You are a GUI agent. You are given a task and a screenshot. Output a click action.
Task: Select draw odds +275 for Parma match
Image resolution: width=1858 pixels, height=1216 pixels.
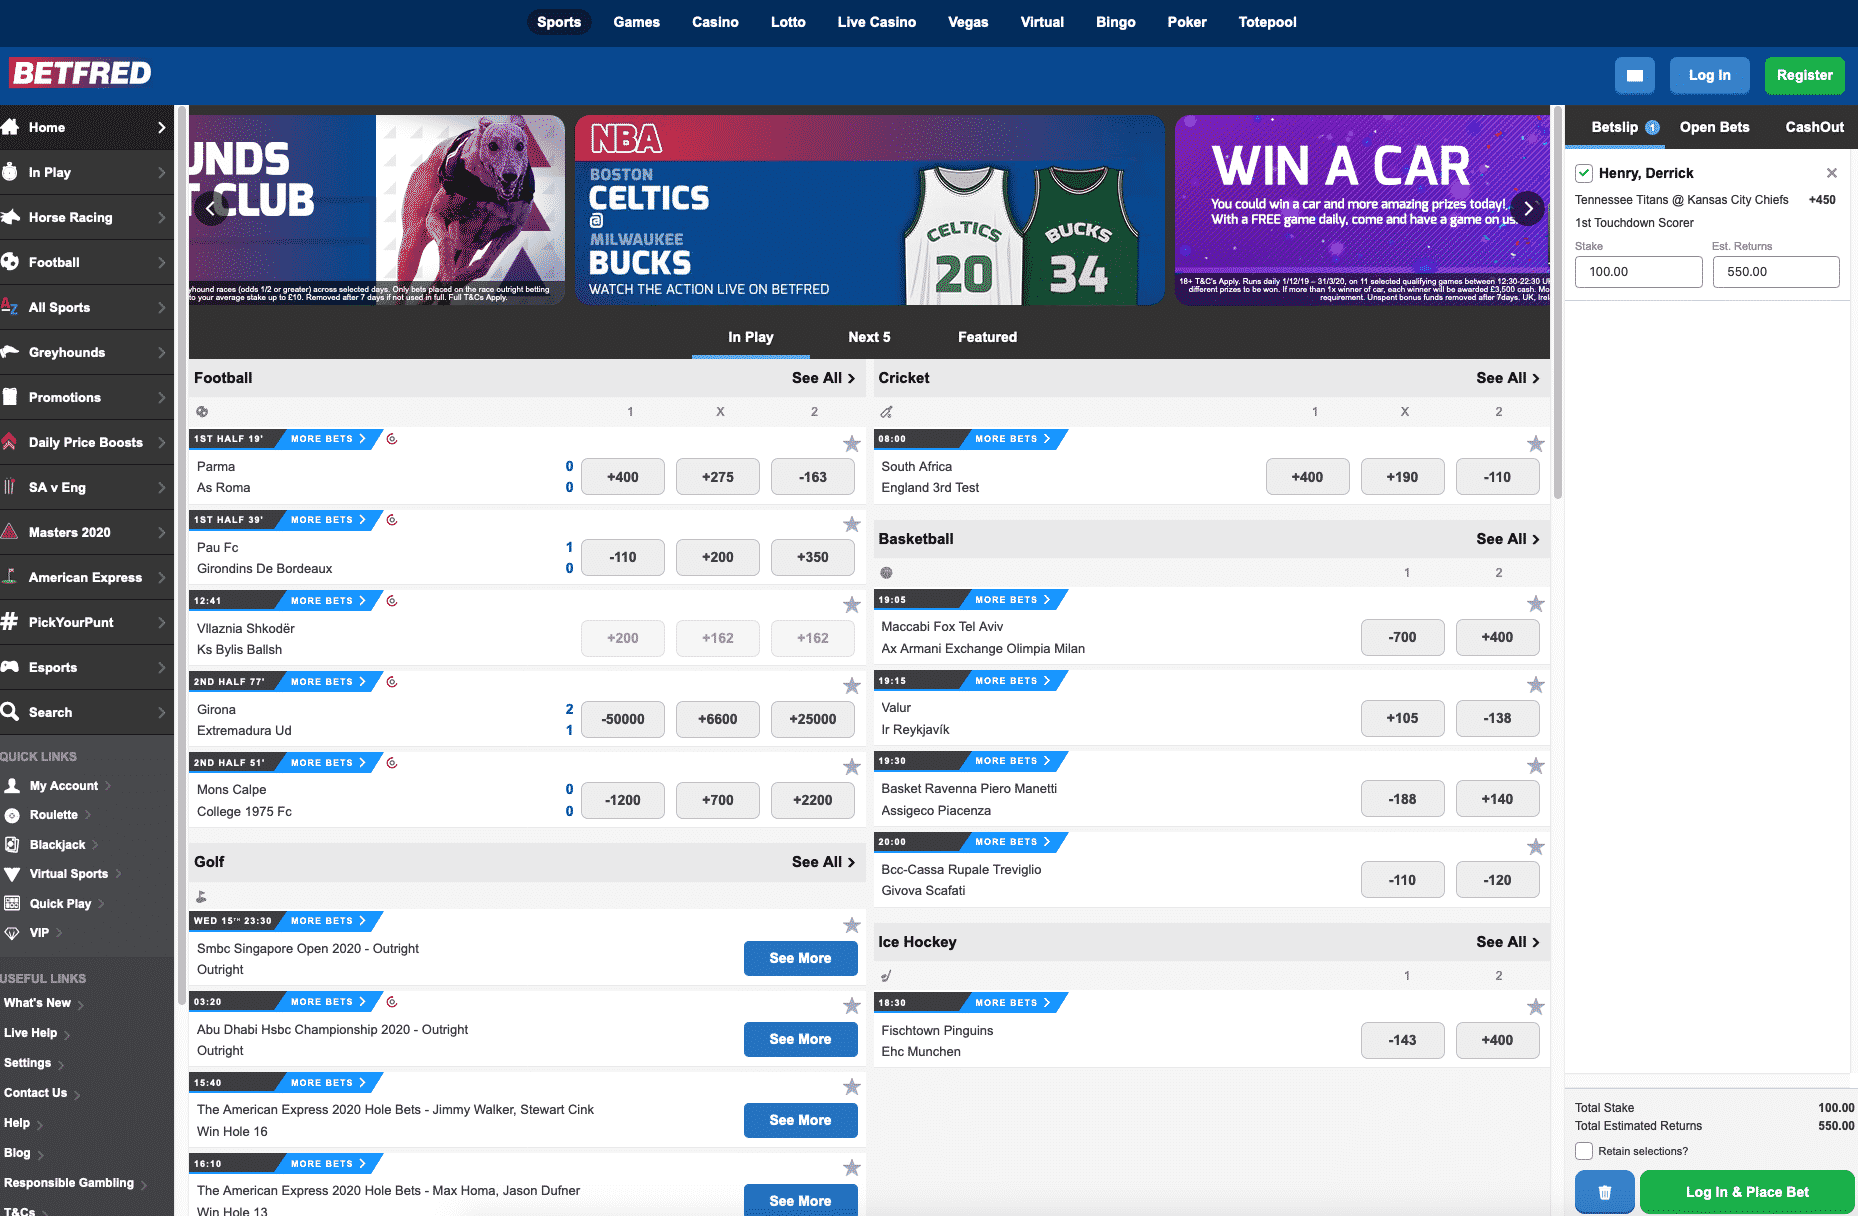click(x=718, y=477)
